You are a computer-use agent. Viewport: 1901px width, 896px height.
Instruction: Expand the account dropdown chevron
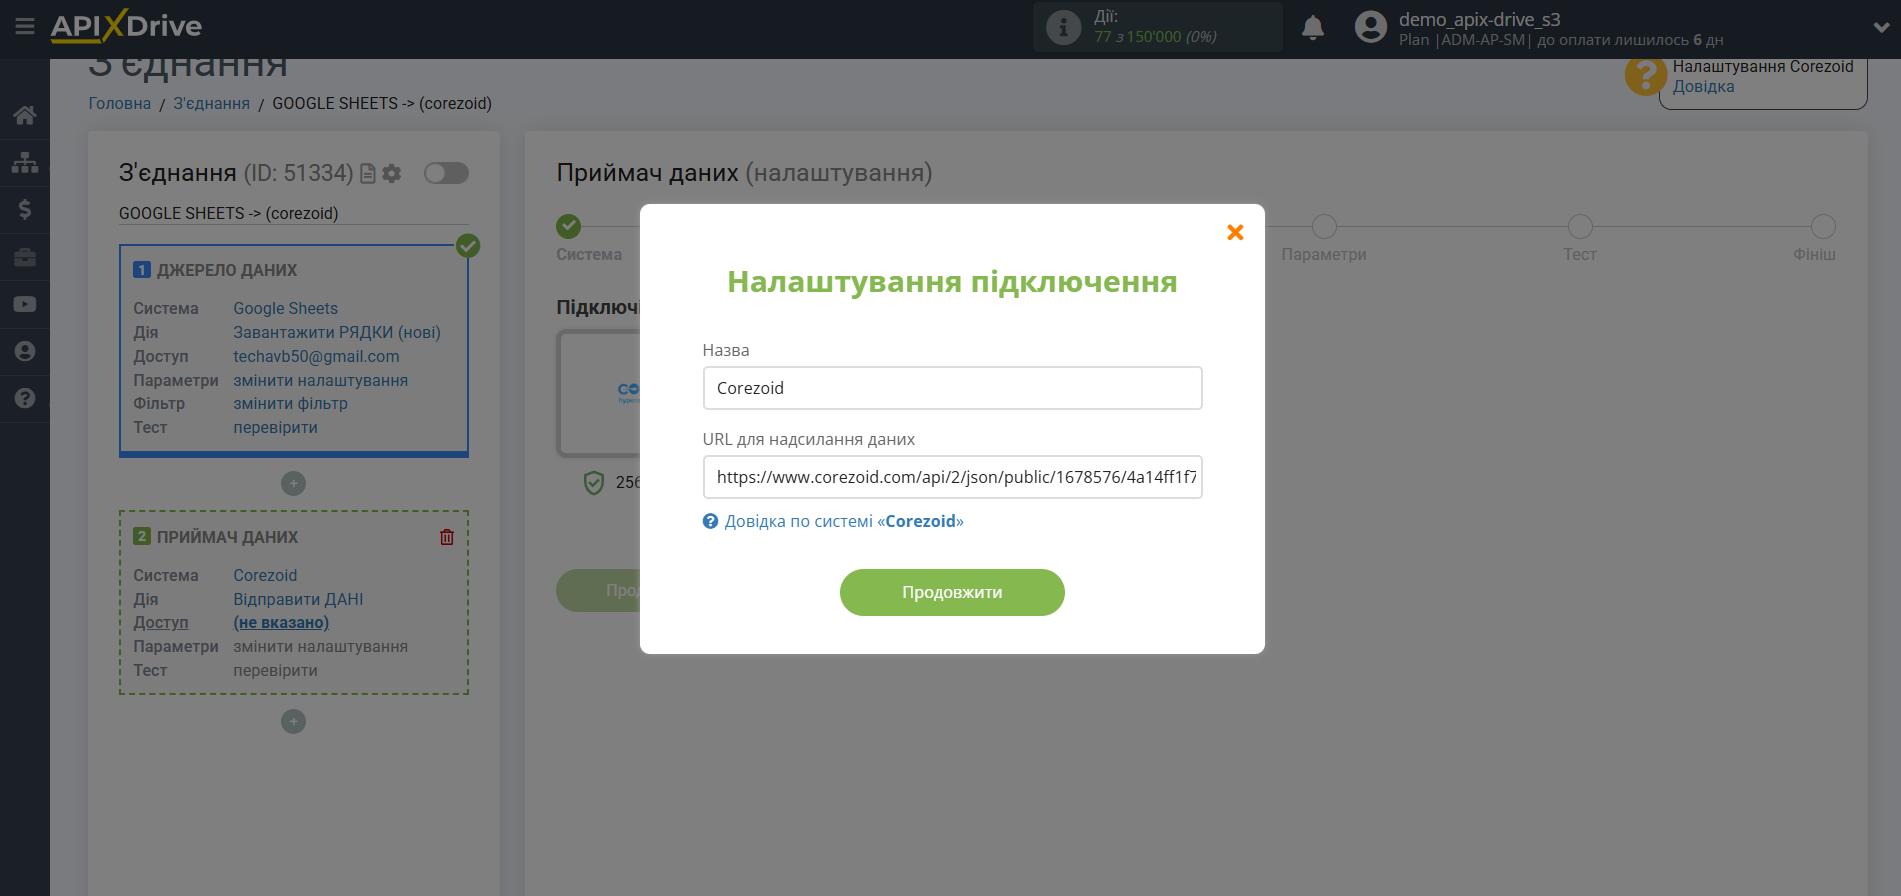point(1881,27)
